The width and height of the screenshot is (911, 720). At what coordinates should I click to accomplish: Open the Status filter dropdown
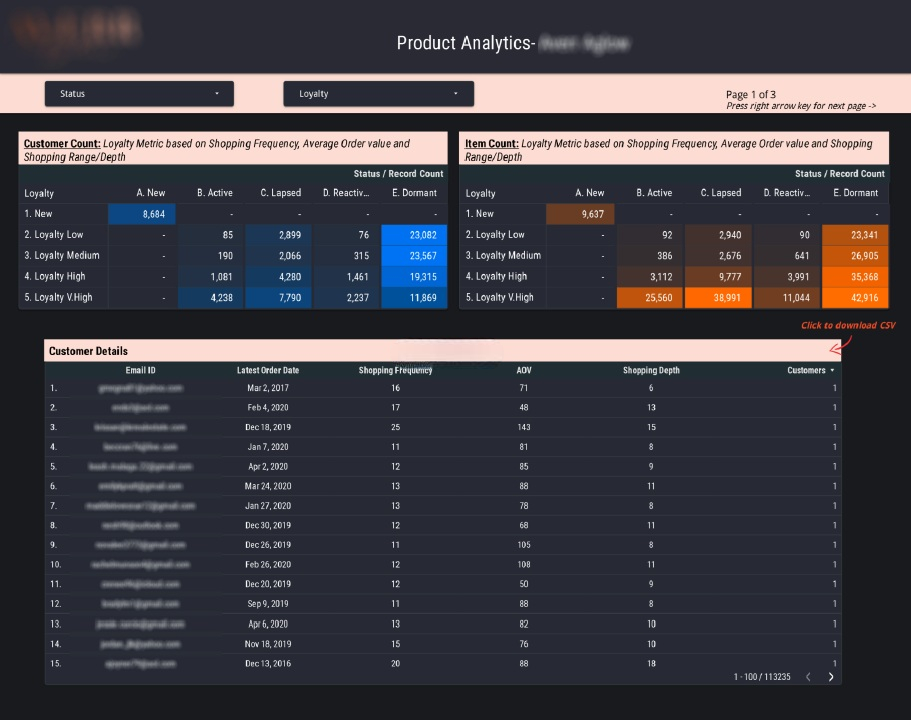coord(138,93)
